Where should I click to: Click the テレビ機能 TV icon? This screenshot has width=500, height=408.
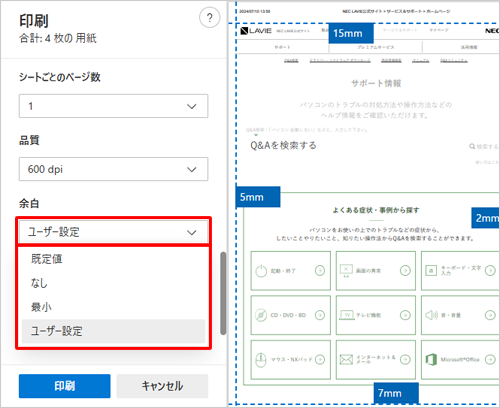pyautogui.click(x=347, y=315)
